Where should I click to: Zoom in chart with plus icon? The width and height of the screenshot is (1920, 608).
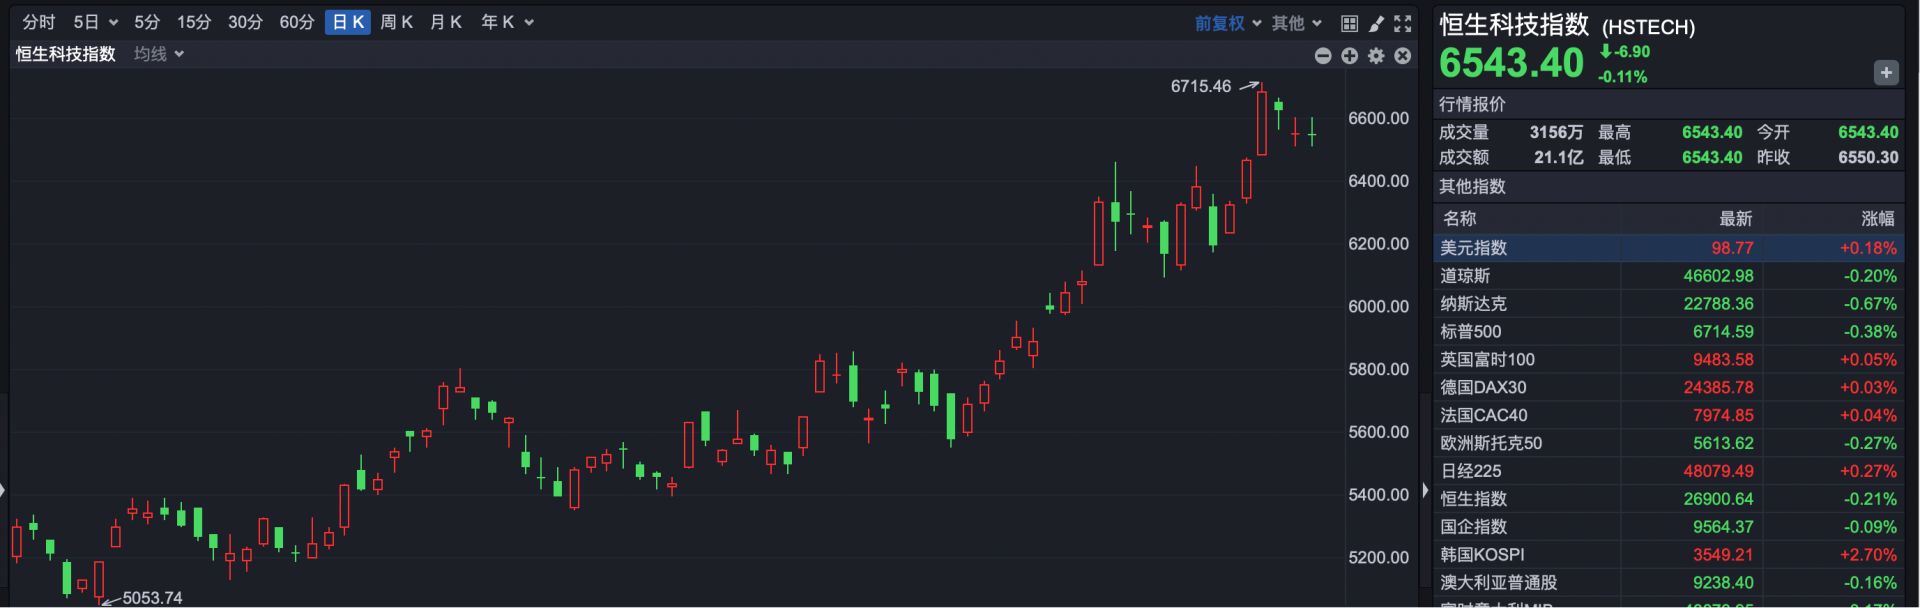(x=1350, y=56)
